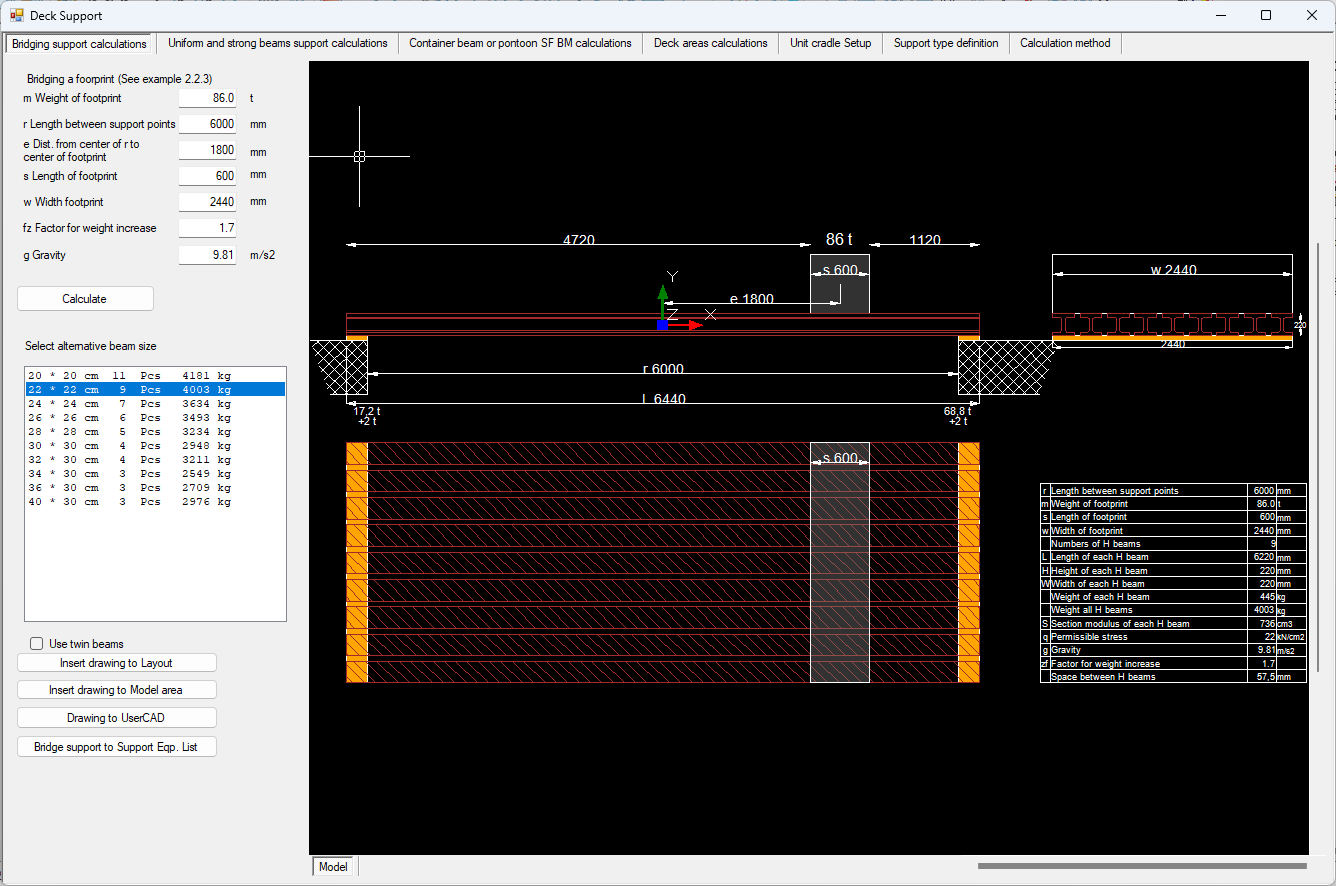Select beam size 24 * 24 cm 7 Pcs
This screenshot has height=886, width=1336.
point(155,404)
